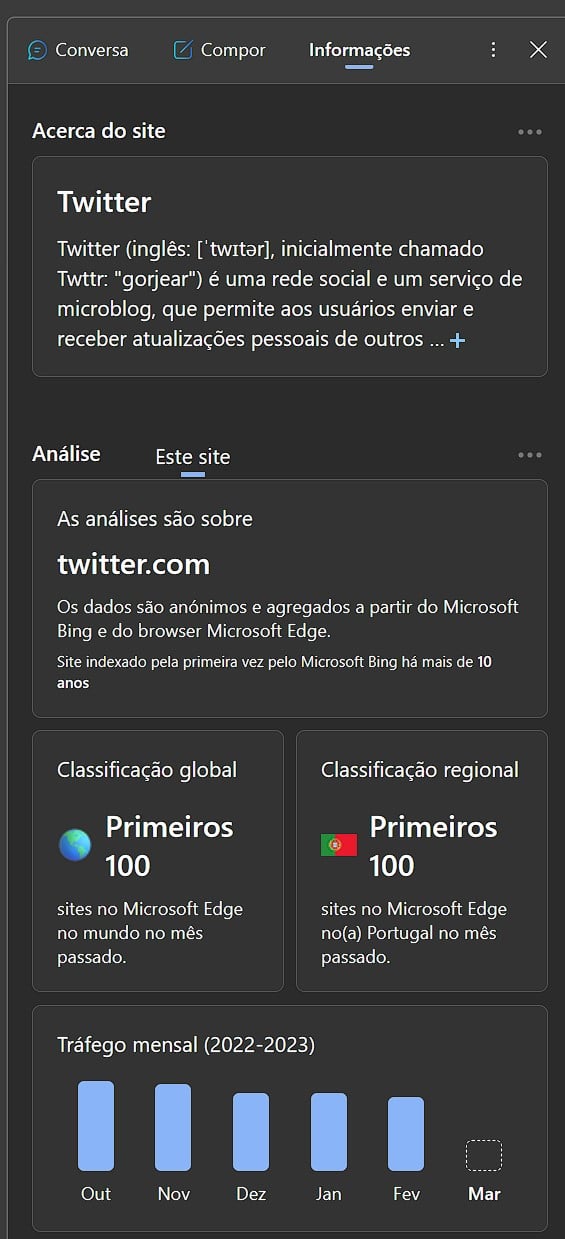Close the sidebar panel with X
The width and height of the screenshot is (565, 1239).
[538, 50]
